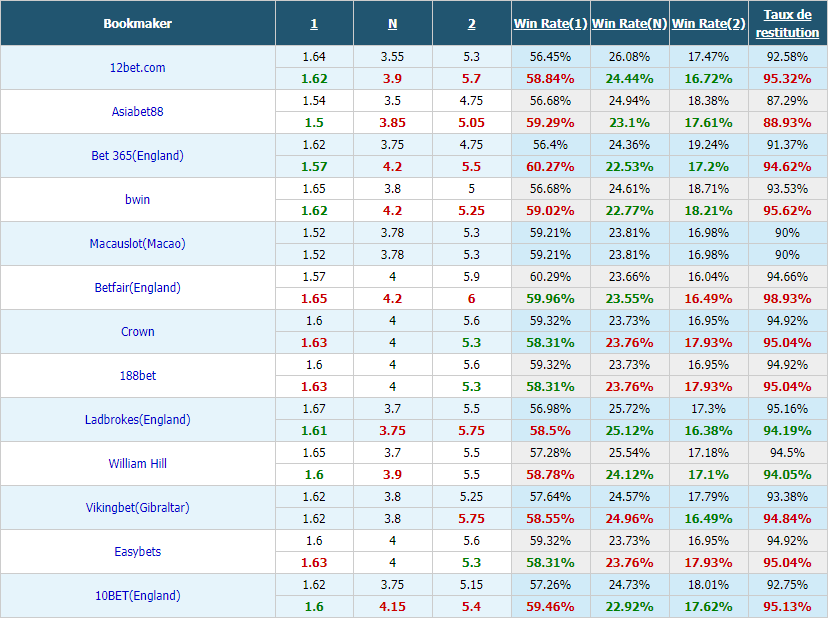
Task: Select Ladbrokes' green 1.61 home odds
Action: (314, 430)
